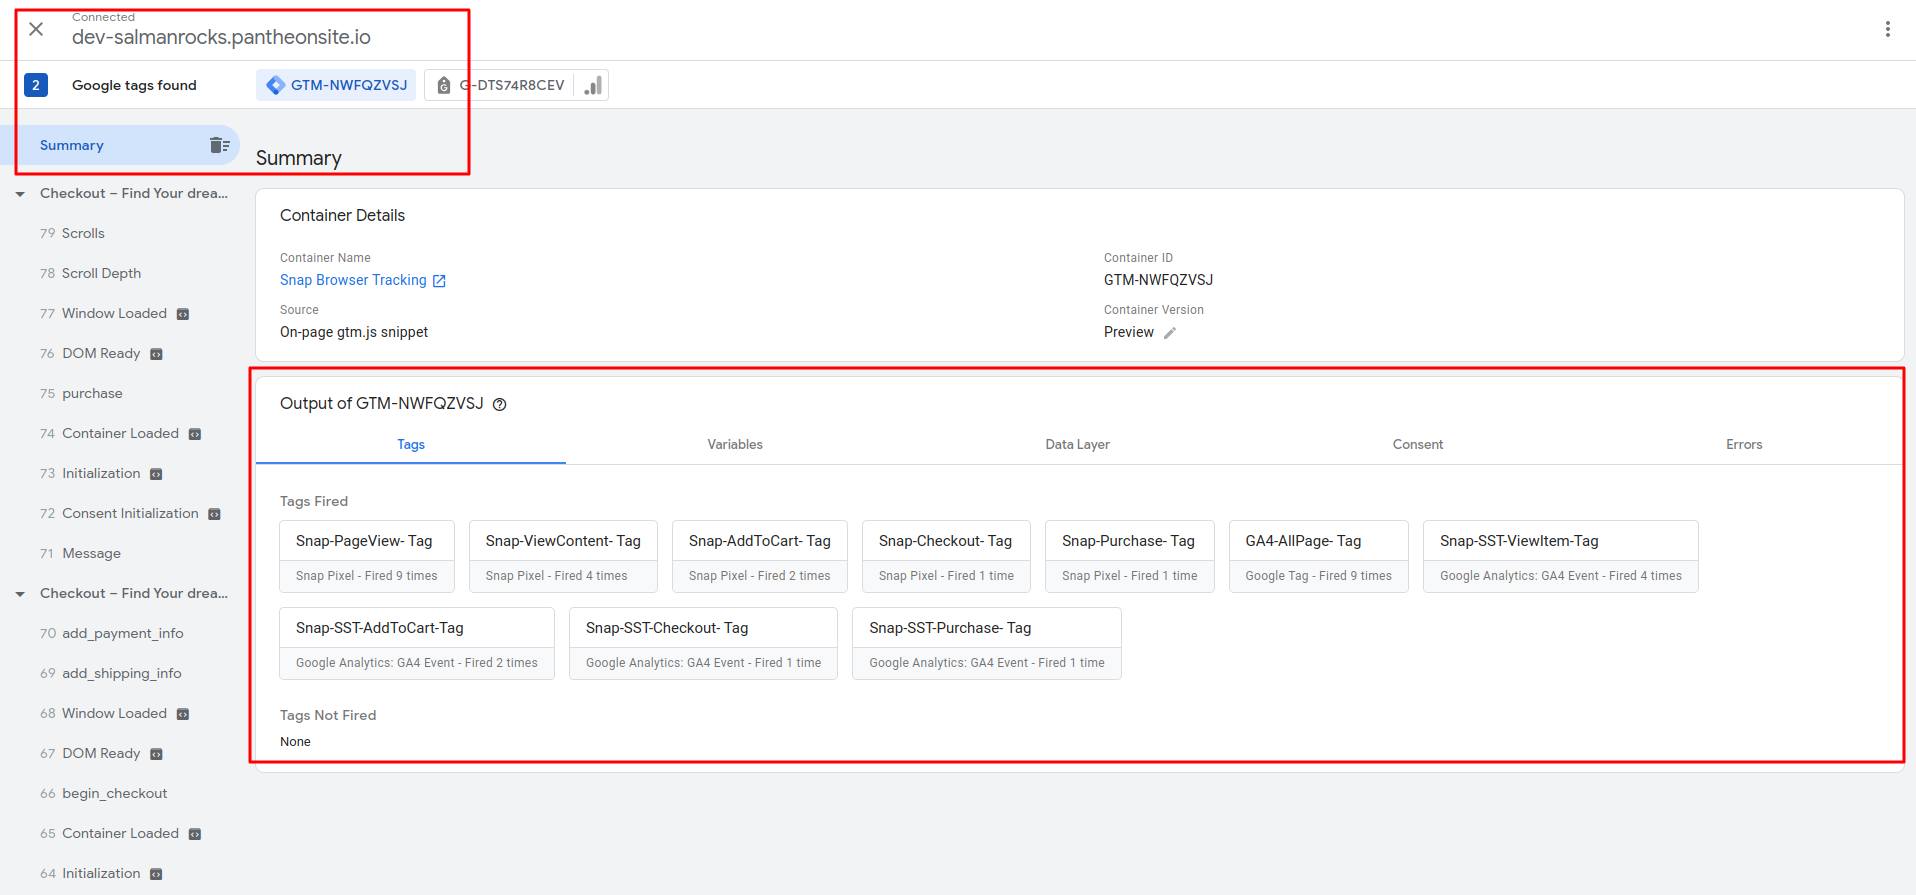Open the three-dot overflow menu
This screenshot has height=895, width=1916.
pos(1887,29)
